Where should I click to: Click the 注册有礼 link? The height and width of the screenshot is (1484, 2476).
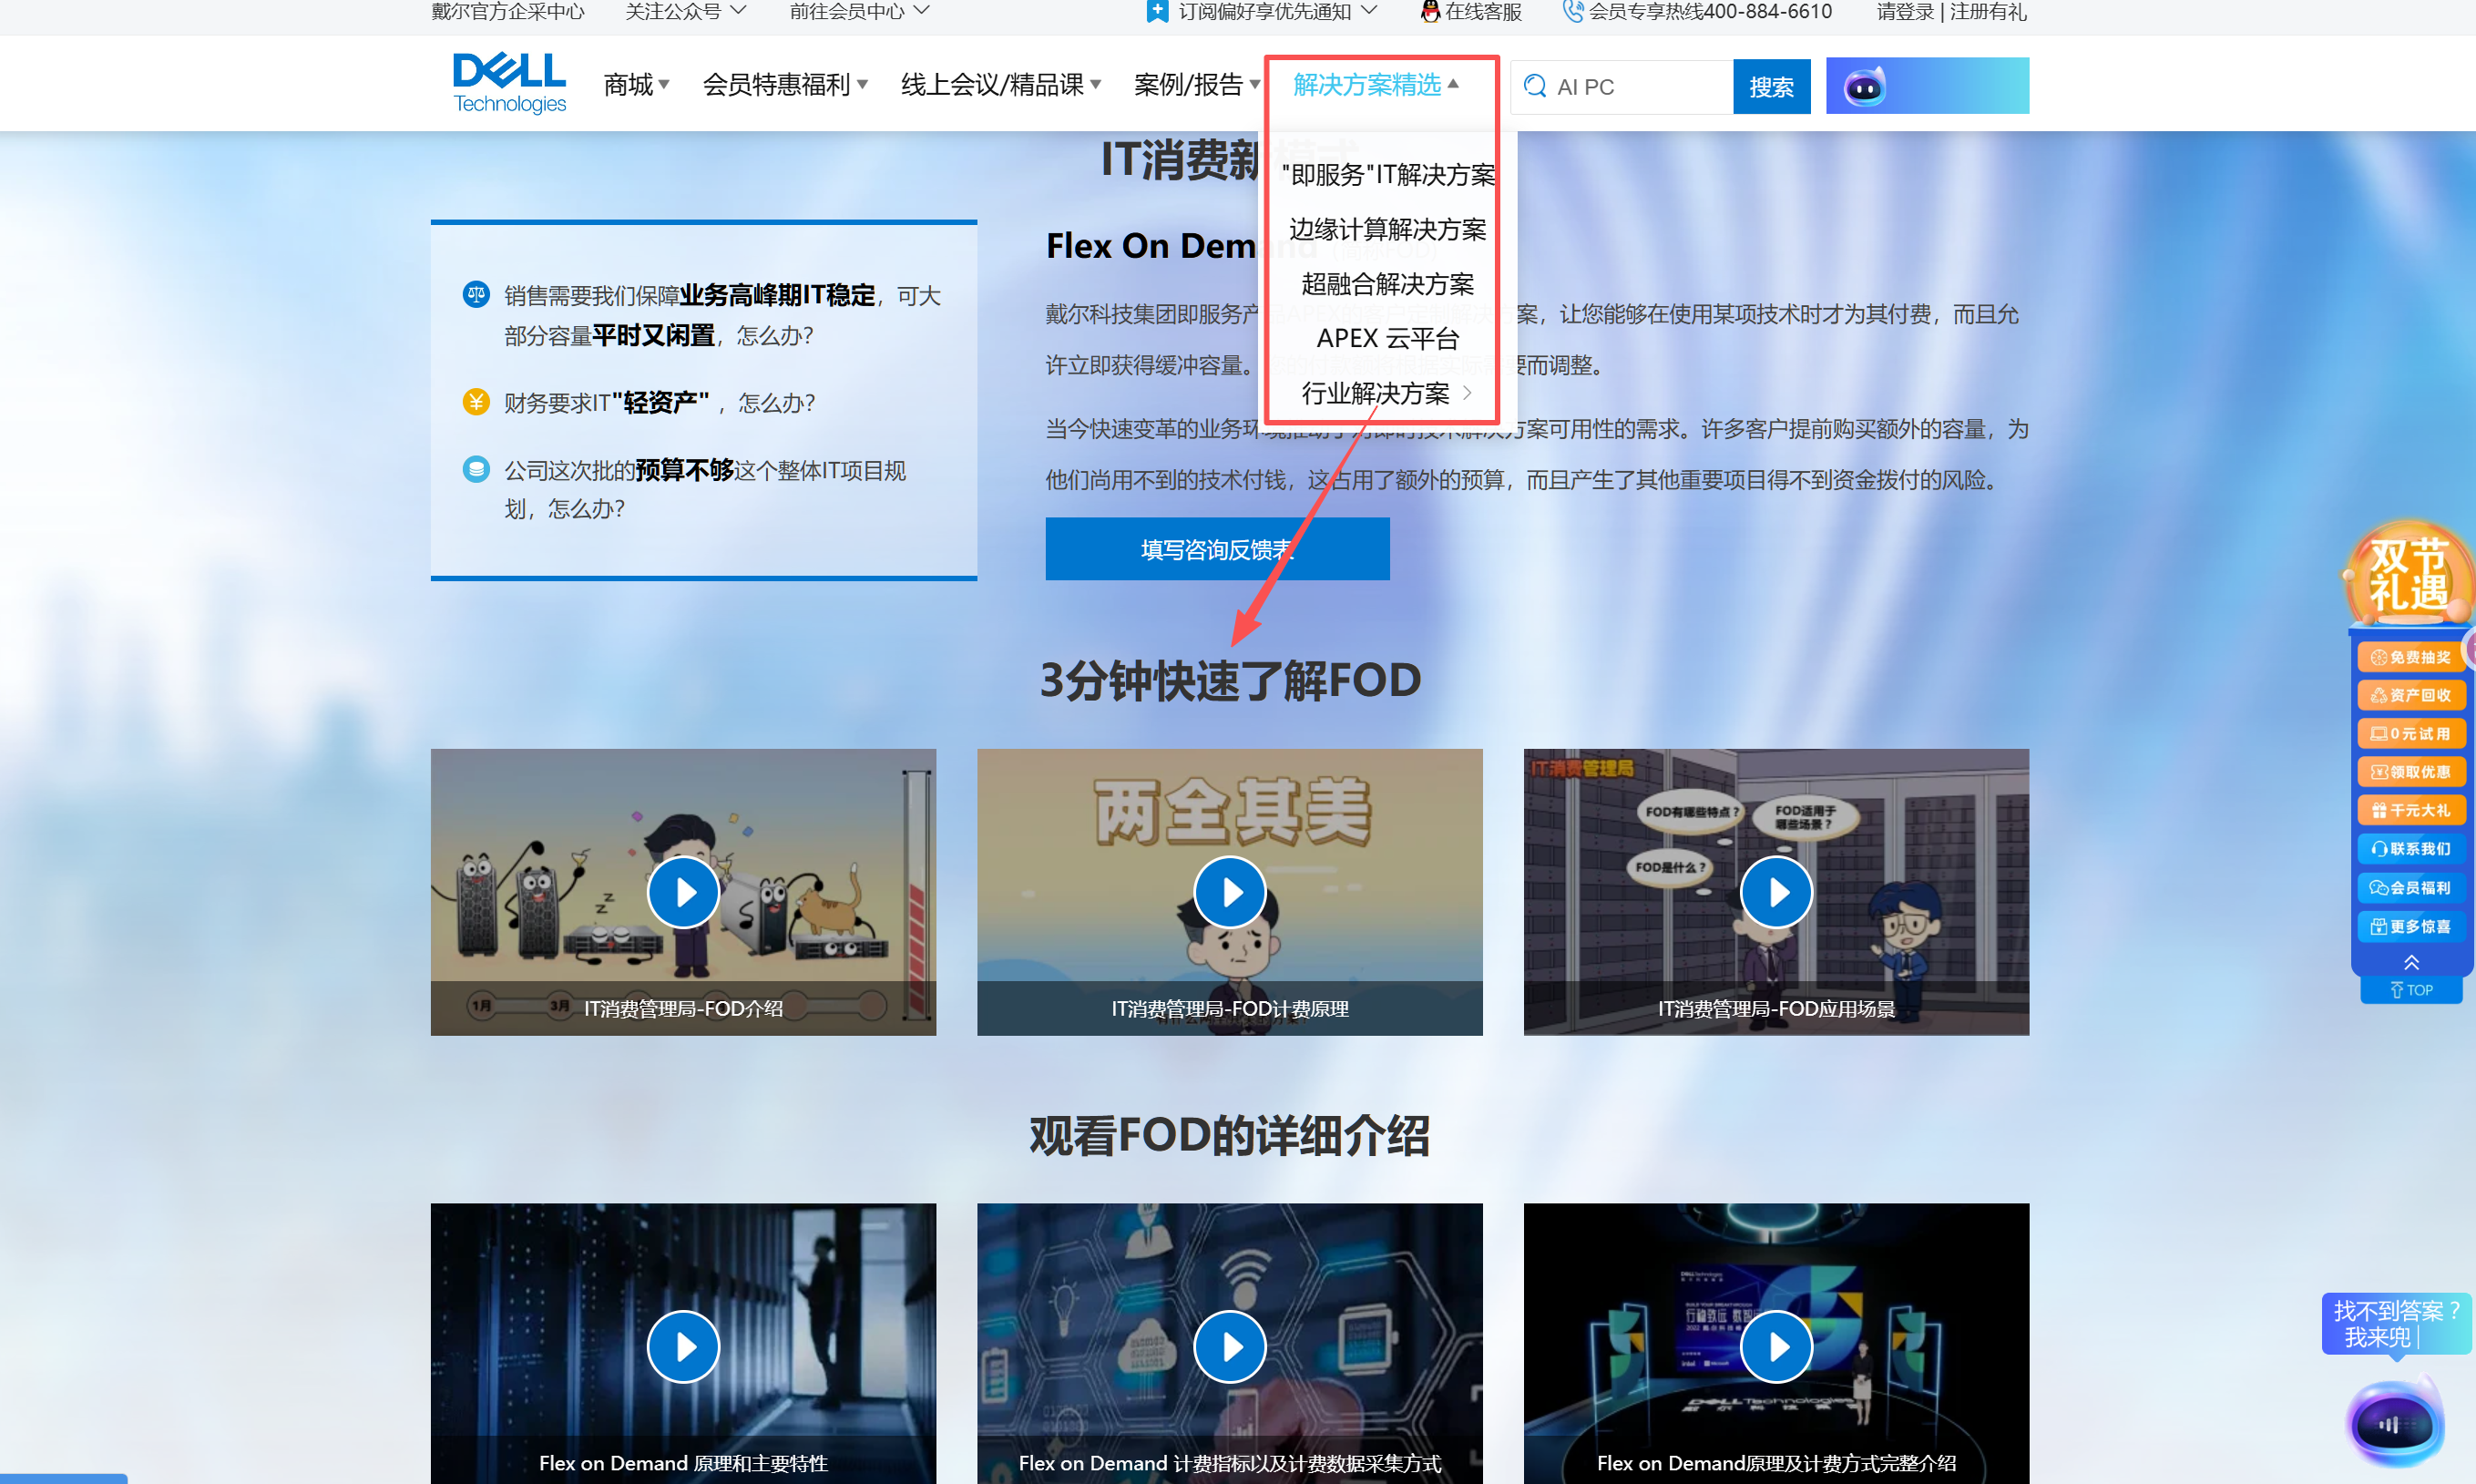(x=1988, y=11)
